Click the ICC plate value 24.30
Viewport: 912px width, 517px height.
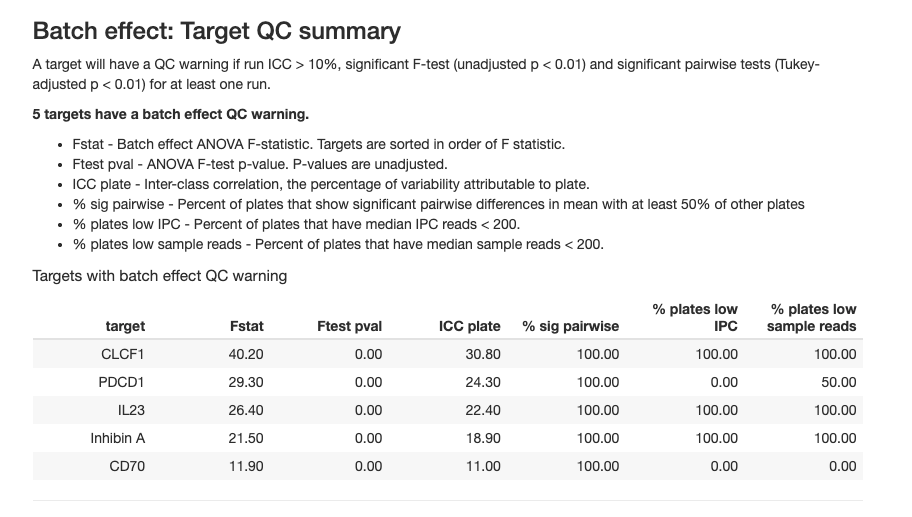click(x=484, y=382)
